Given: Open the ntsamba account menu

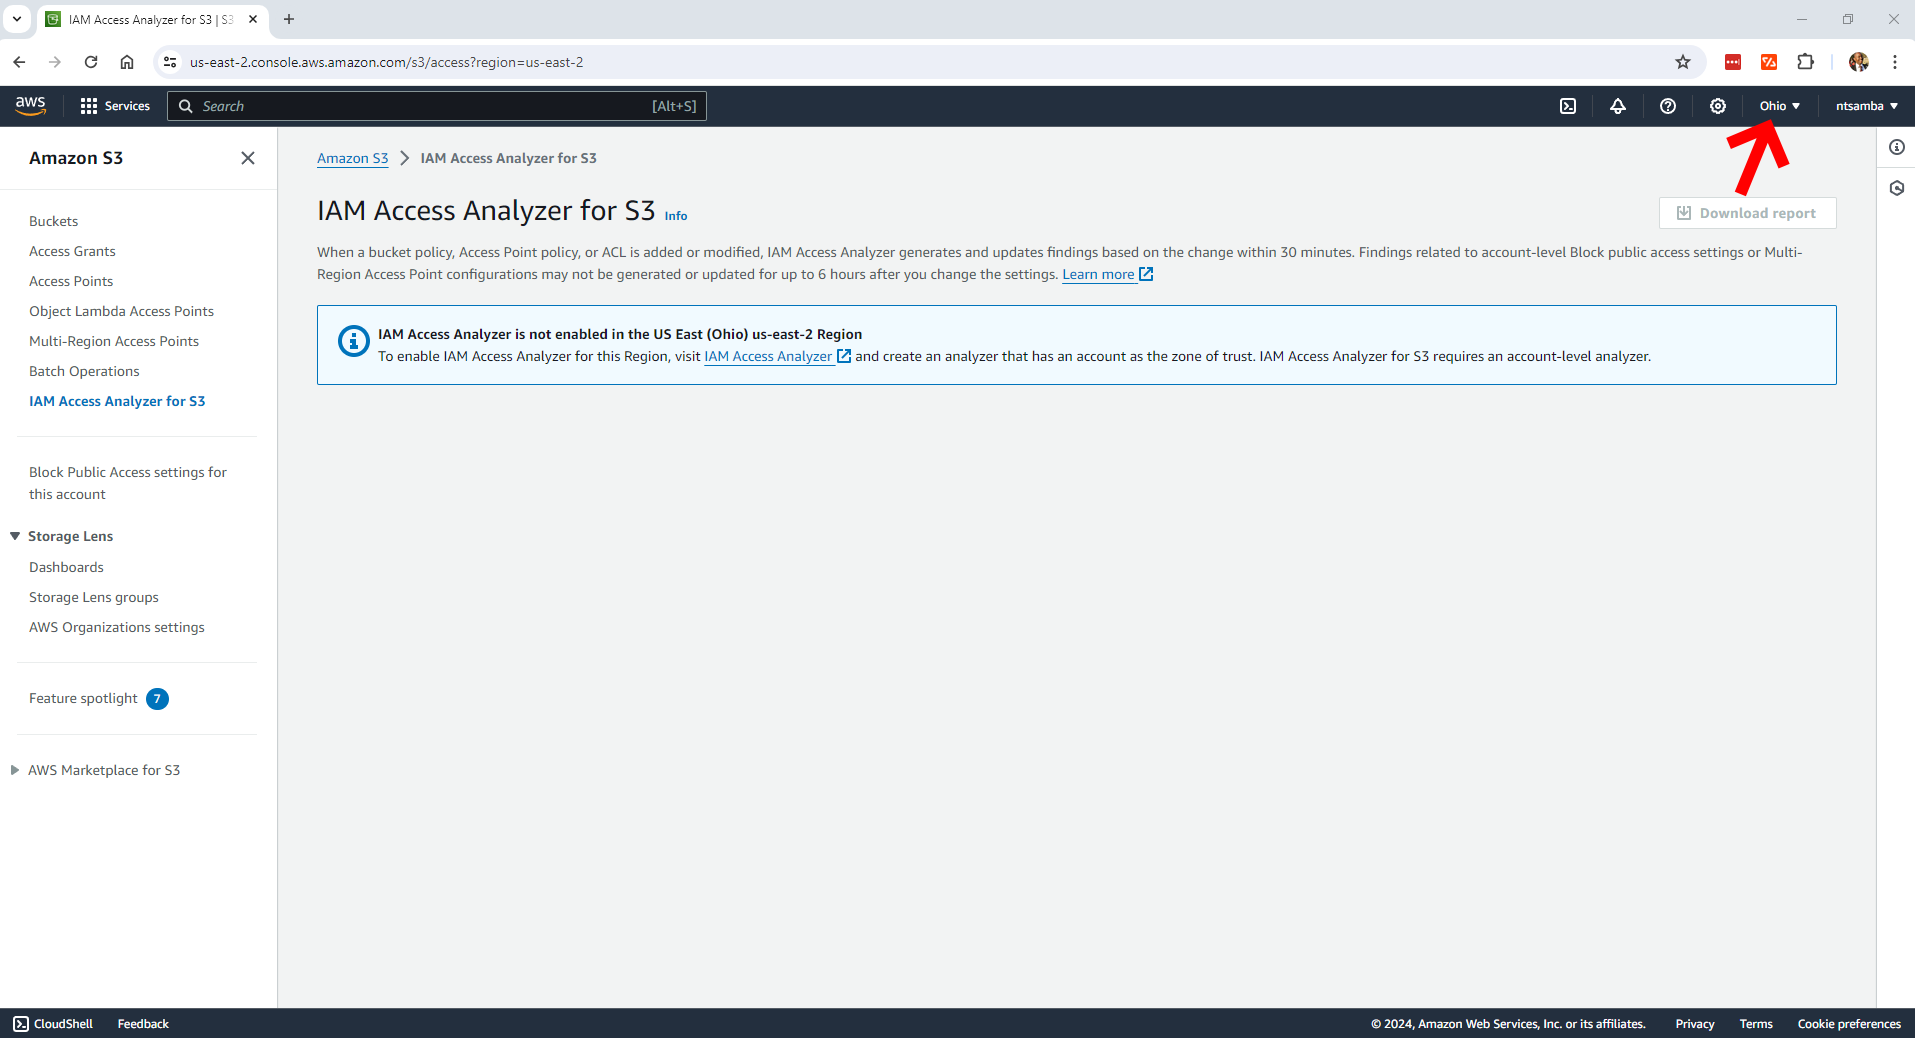Looking at the screenshot, I should coord(1865,106).
